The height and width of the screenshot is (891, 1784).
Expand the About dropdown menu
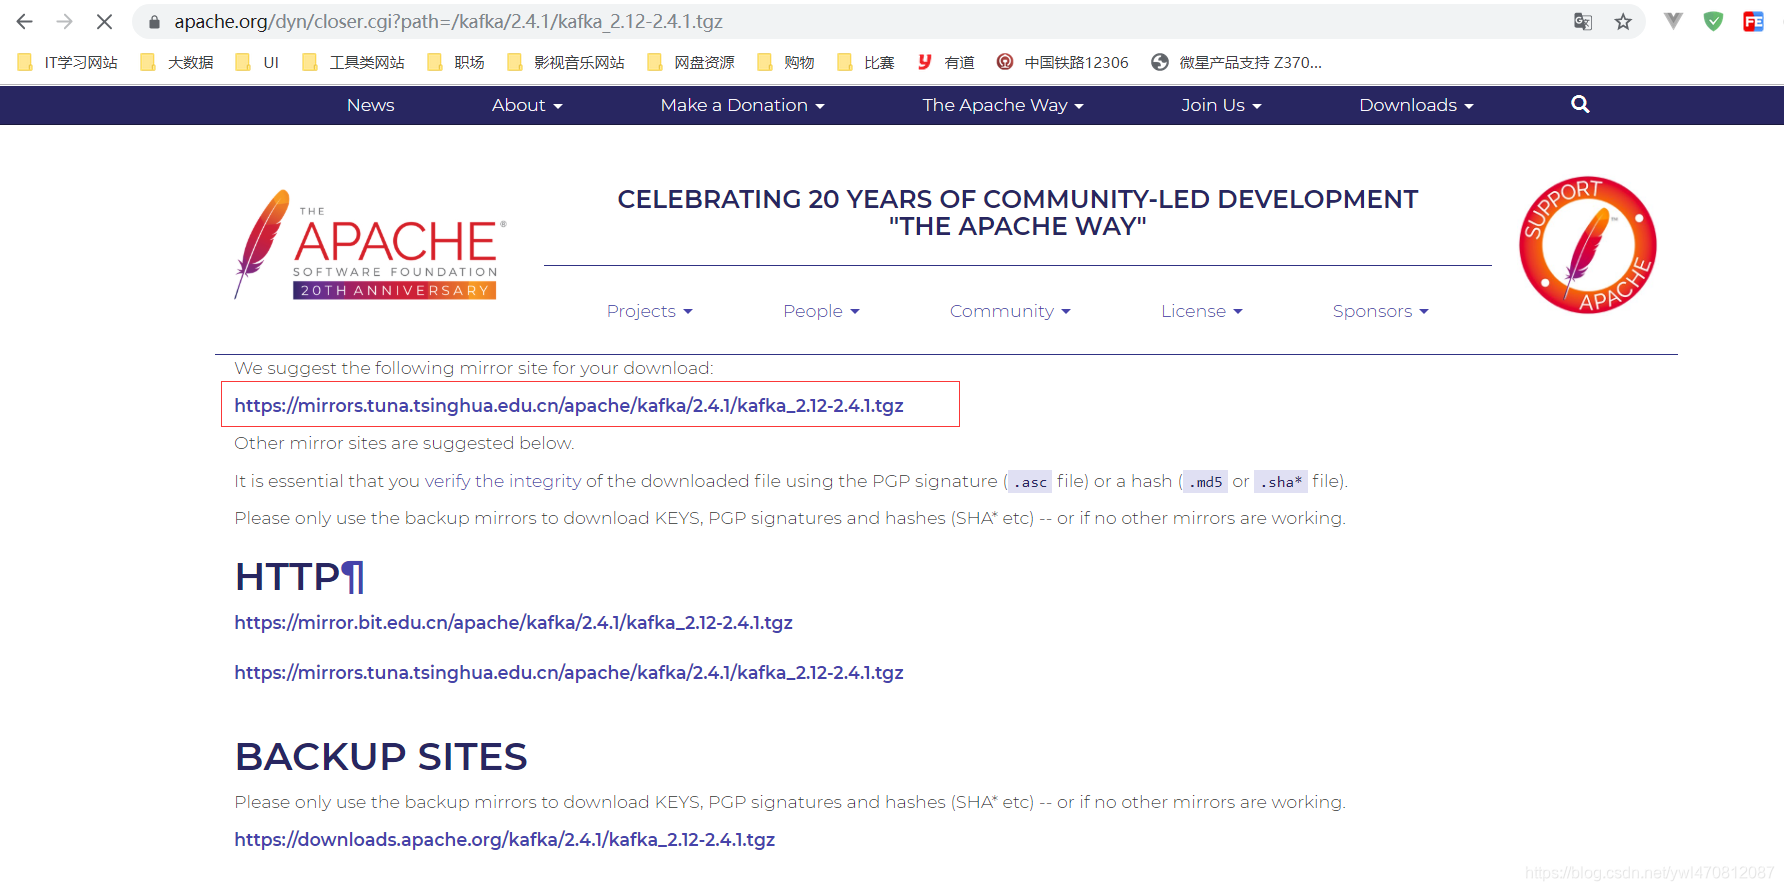(x=527, y=105)
